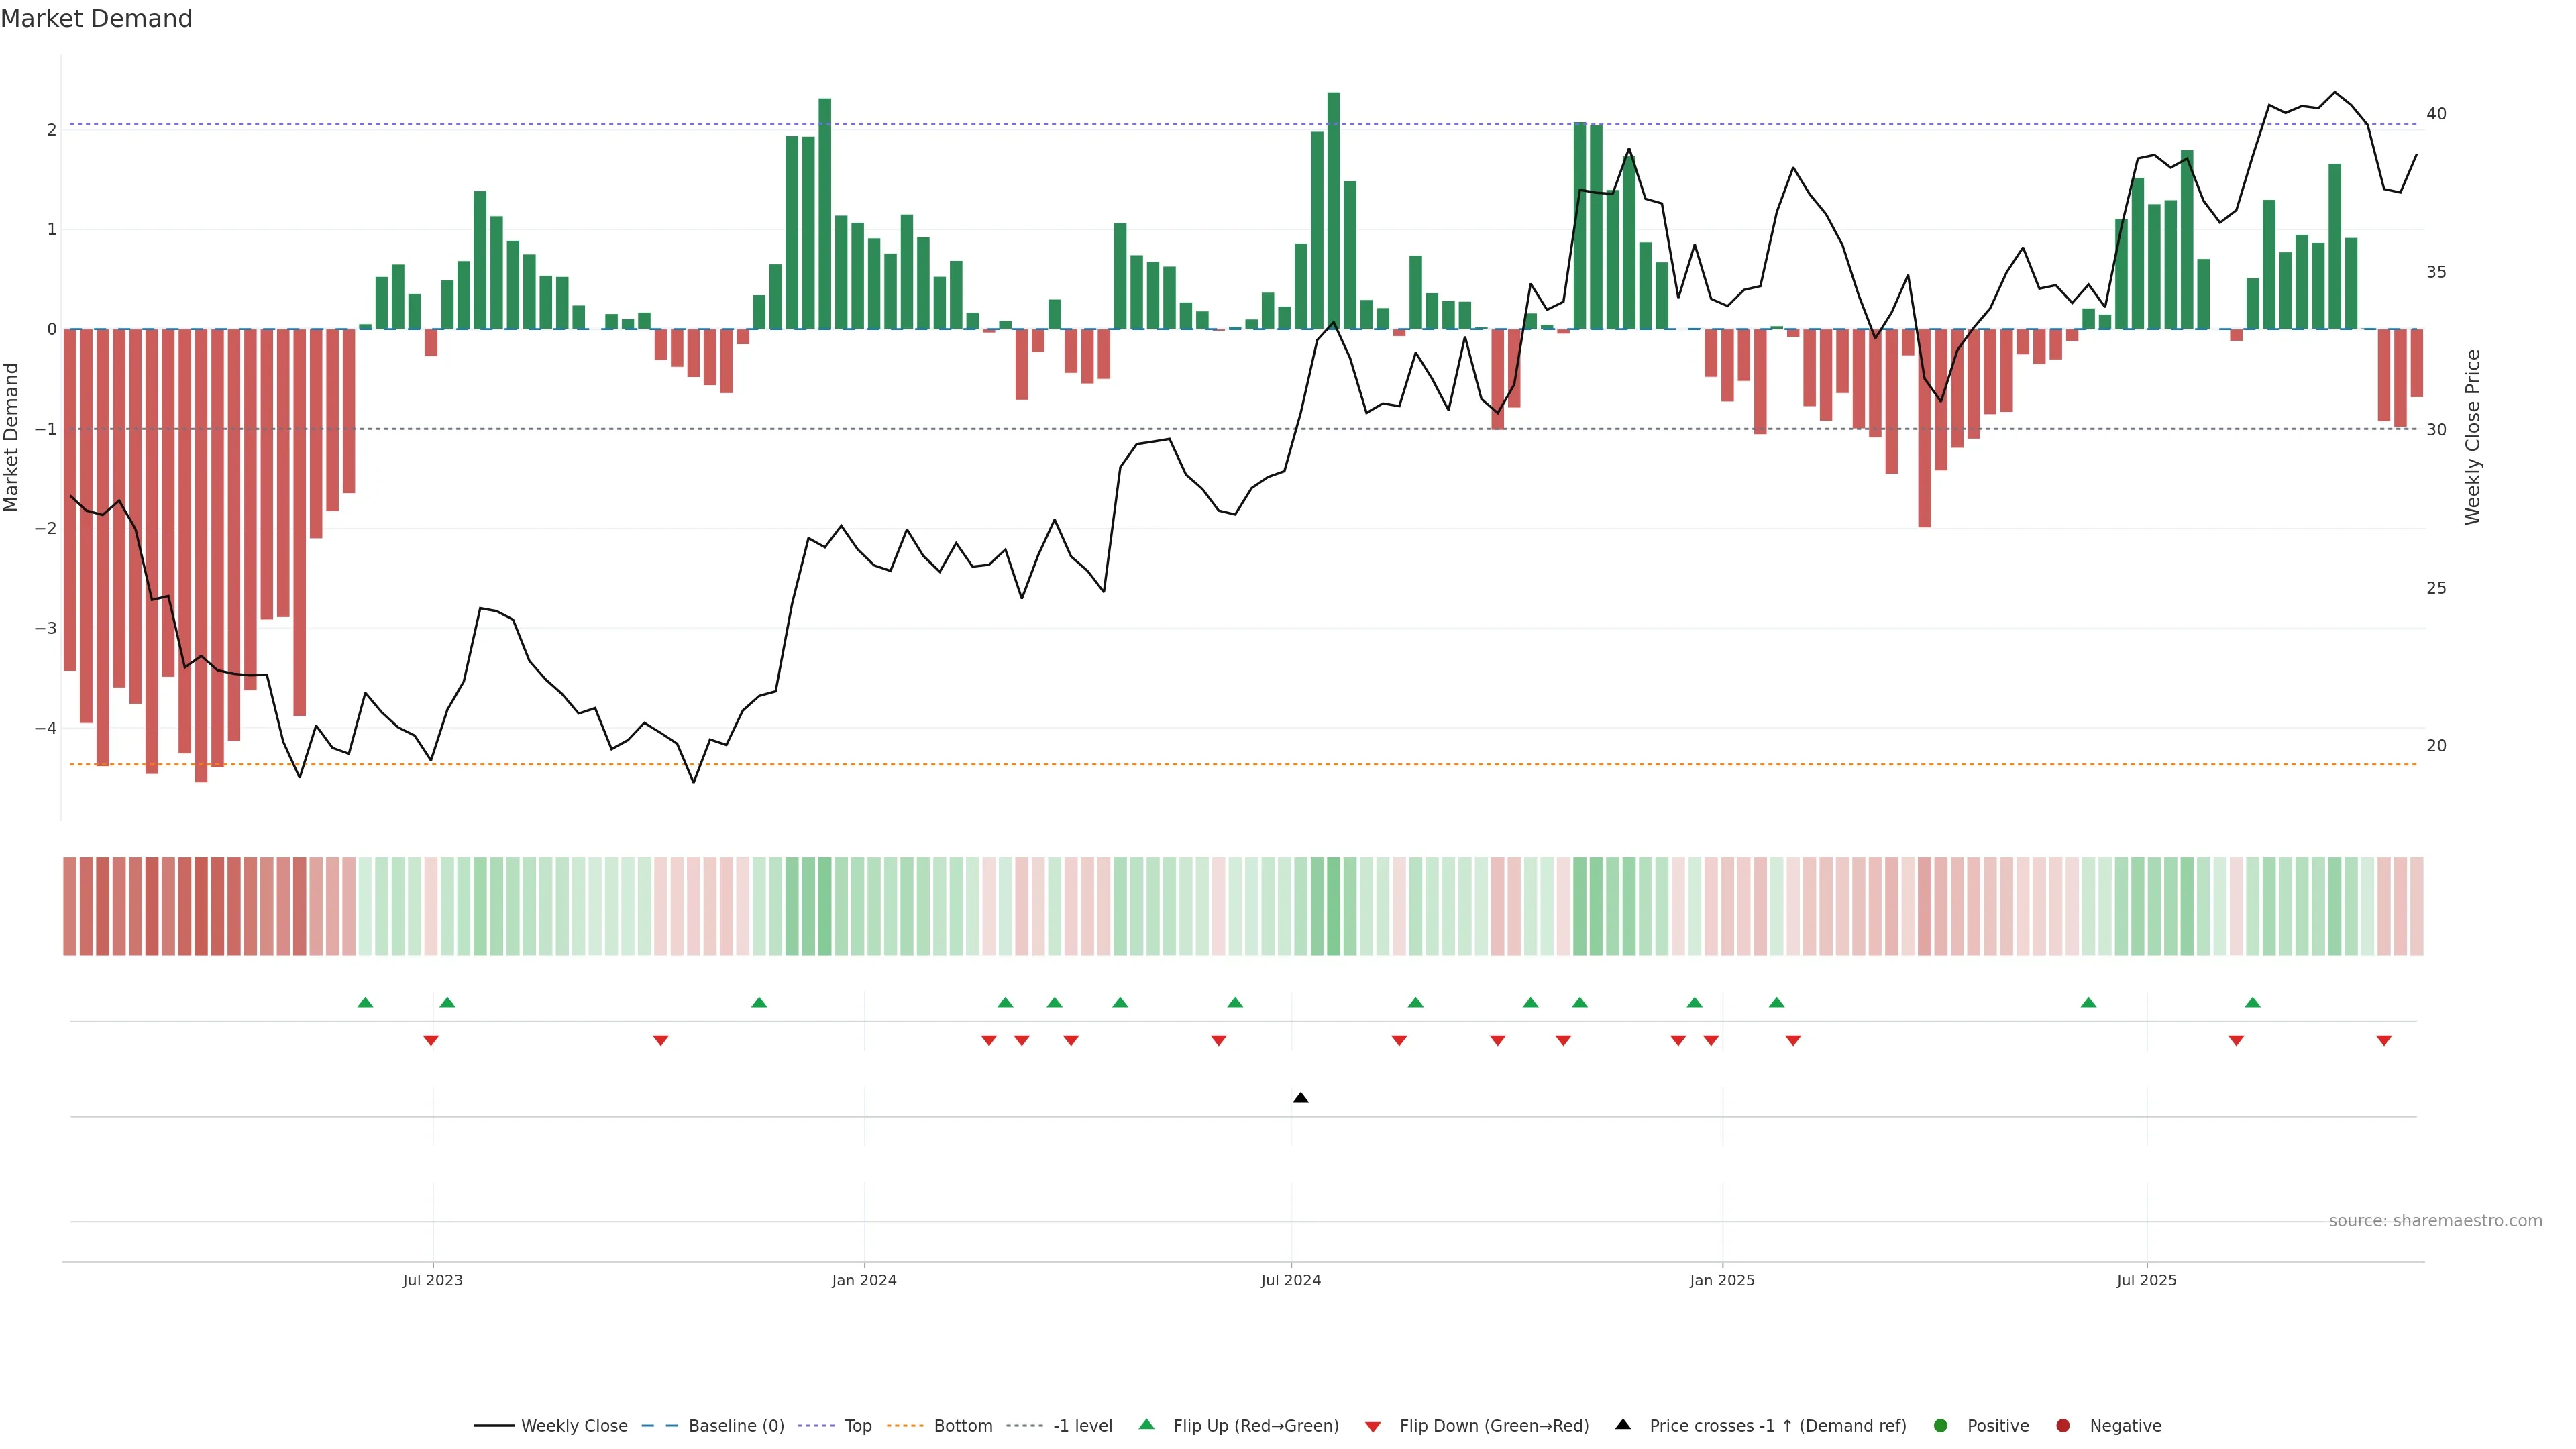Click the Jul 2025 x-axis label
Image resolution: width=2576 pixels, height=1449 pixels.
2146,1281
